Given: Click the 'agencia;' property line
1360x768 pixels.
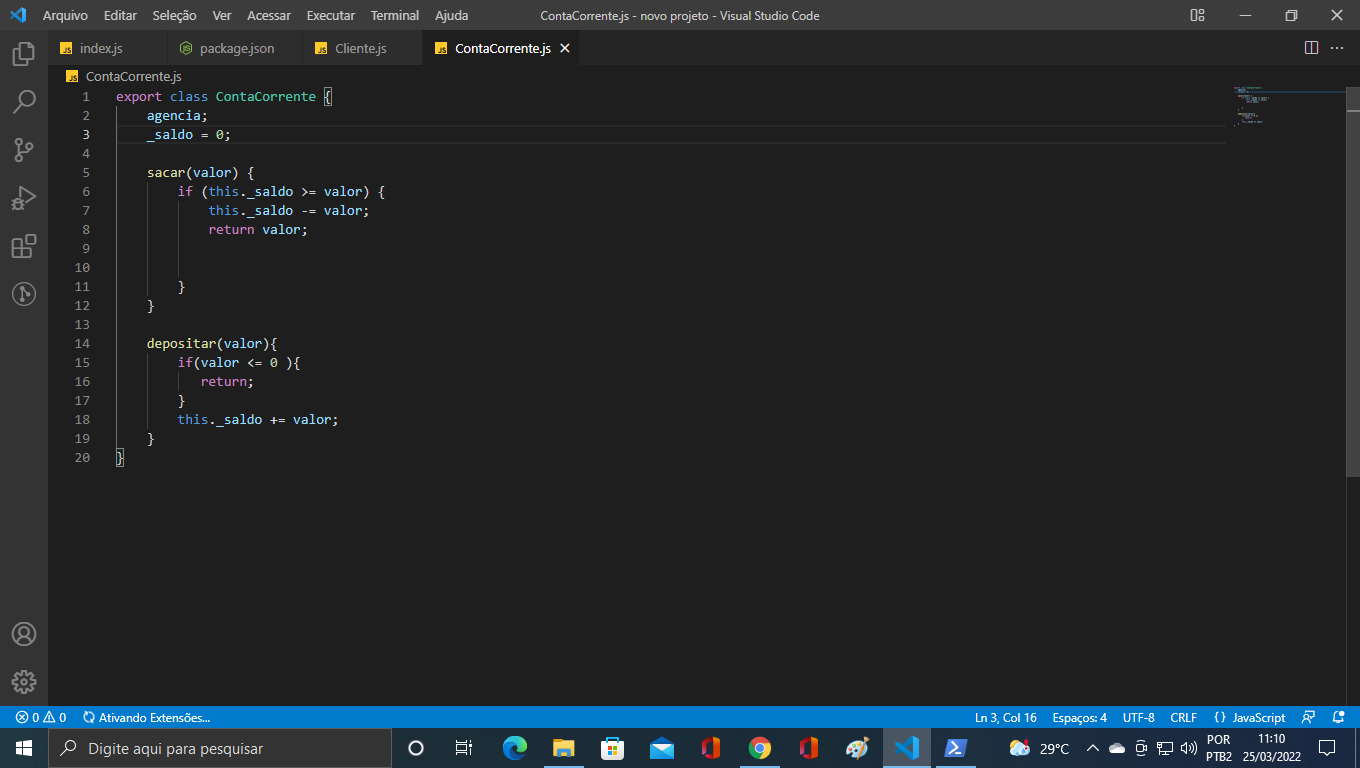Looking at the screenshot, I should coord(177,115).
